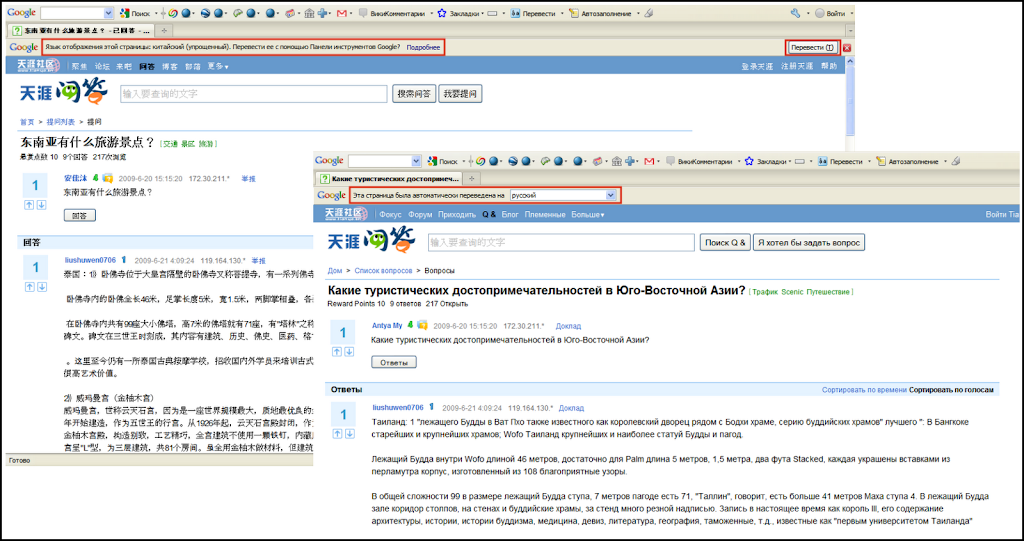Click blue plus icon in front window toolbar
The image size is (1024, 541).
coord(630,161)
